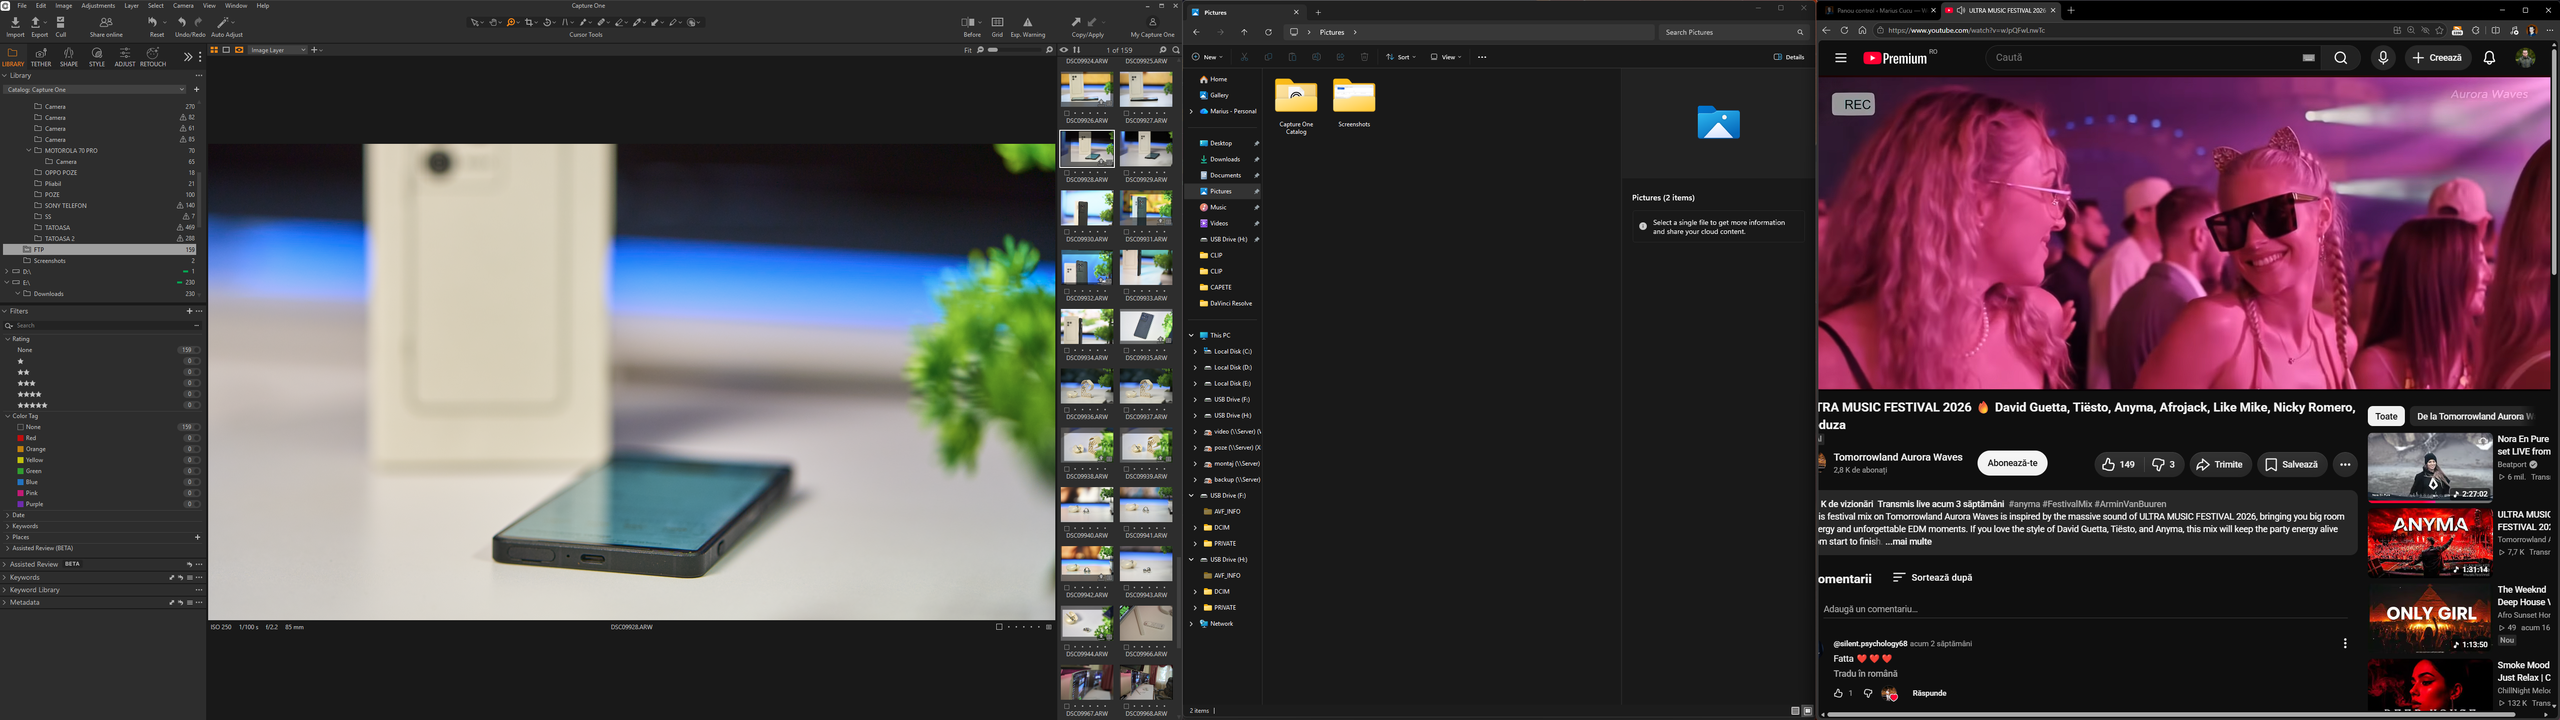The width and height of the screenshot is (2560, 720).
Task: Select the Zoom cursor tool
Action: coord(512,22)
